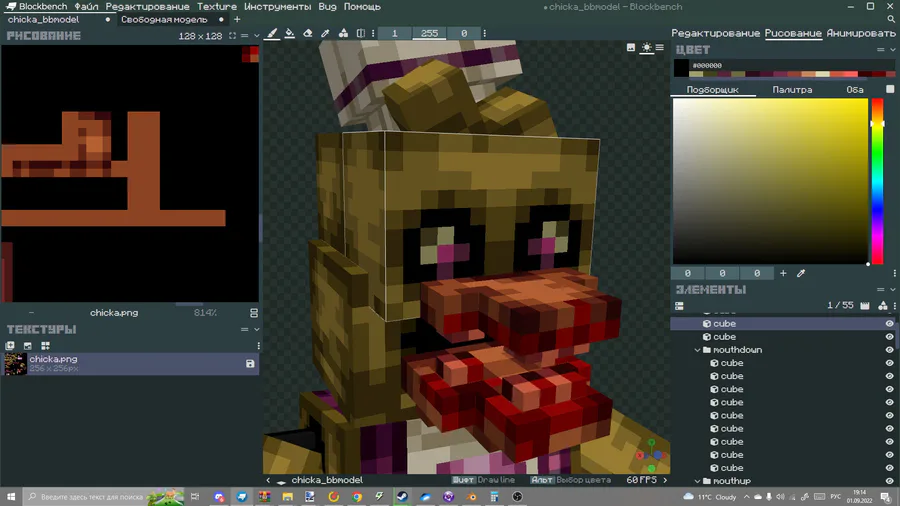Hide first cube under mouthdown

[889, 363]
